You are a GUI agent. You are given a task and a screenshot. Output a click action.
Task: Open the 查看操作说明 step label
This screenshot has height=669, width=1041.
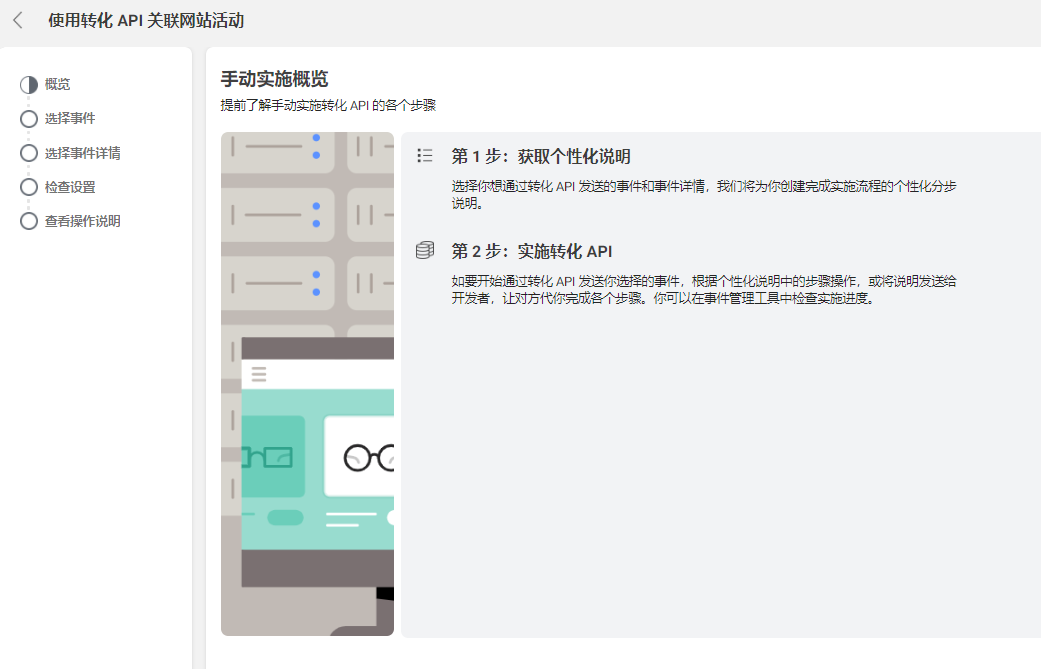(82, 221)
